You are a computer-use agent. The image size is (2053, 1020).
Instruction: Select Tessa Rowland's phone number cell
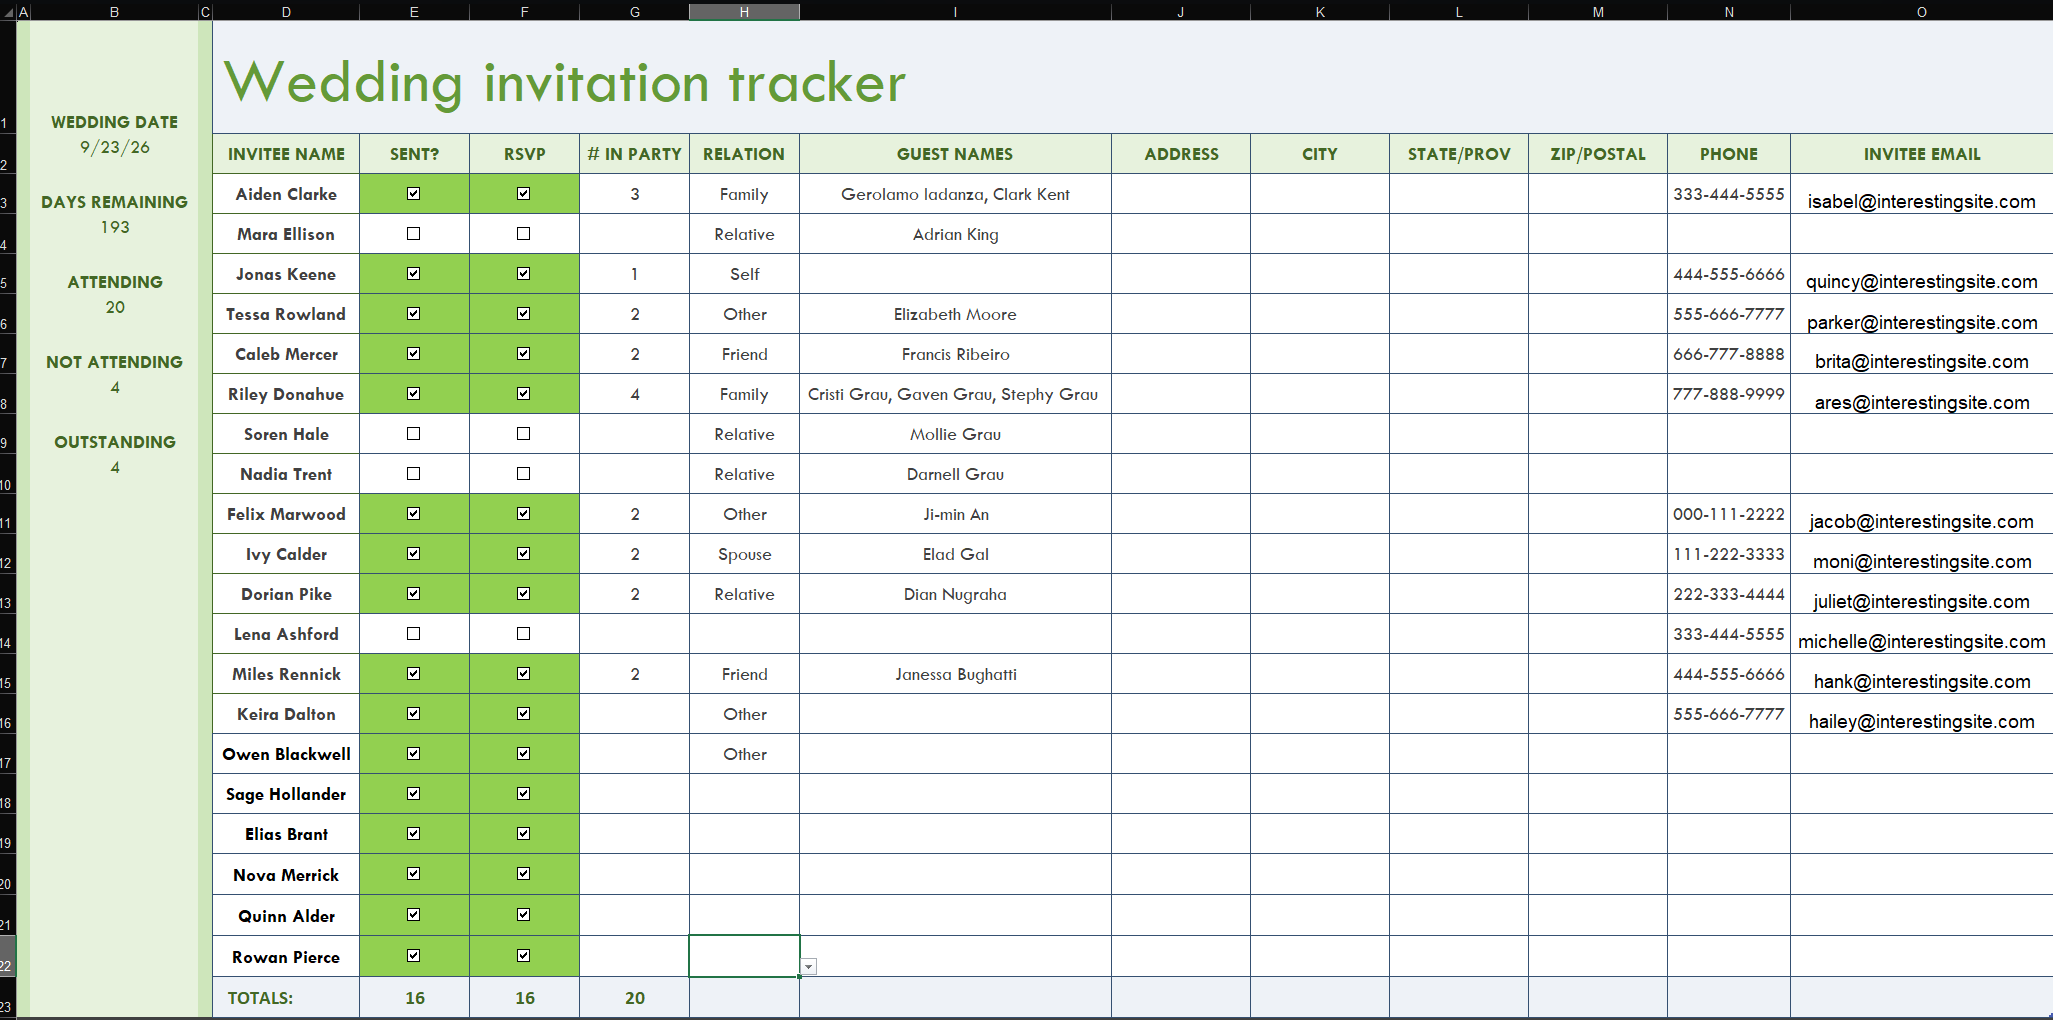point(1729,314)
